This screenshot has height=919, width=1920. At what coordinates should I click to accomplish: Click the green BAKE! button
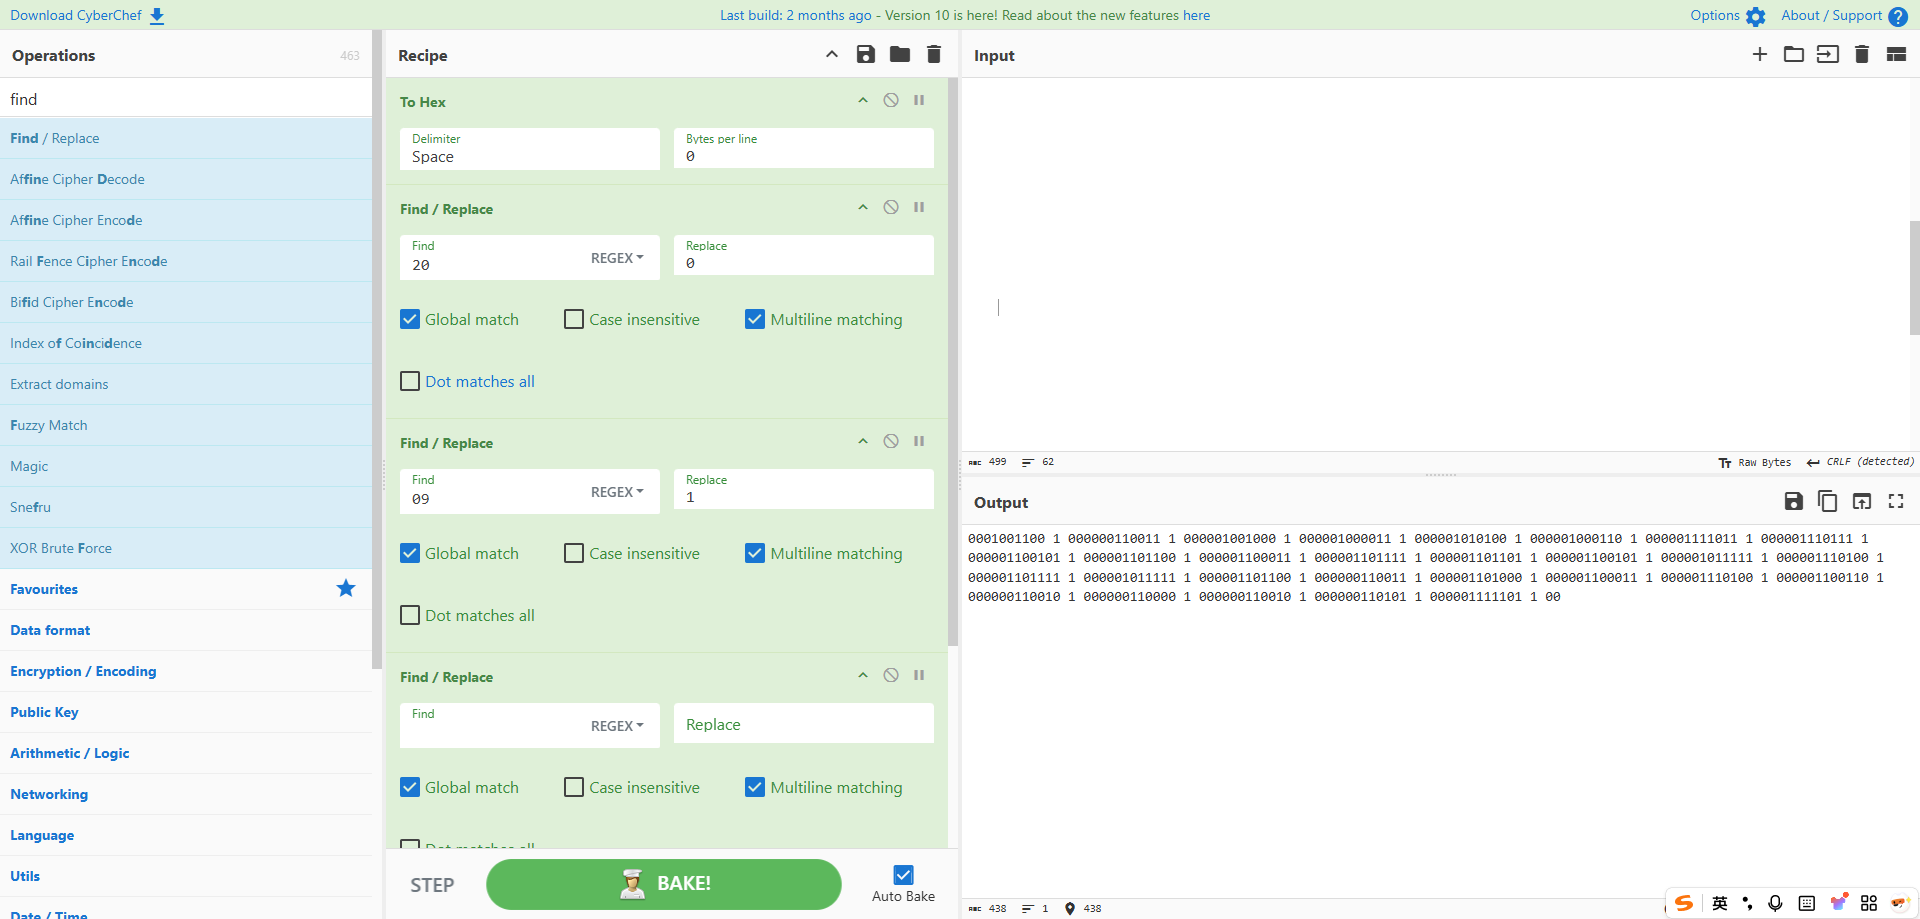tap(664, 884)
